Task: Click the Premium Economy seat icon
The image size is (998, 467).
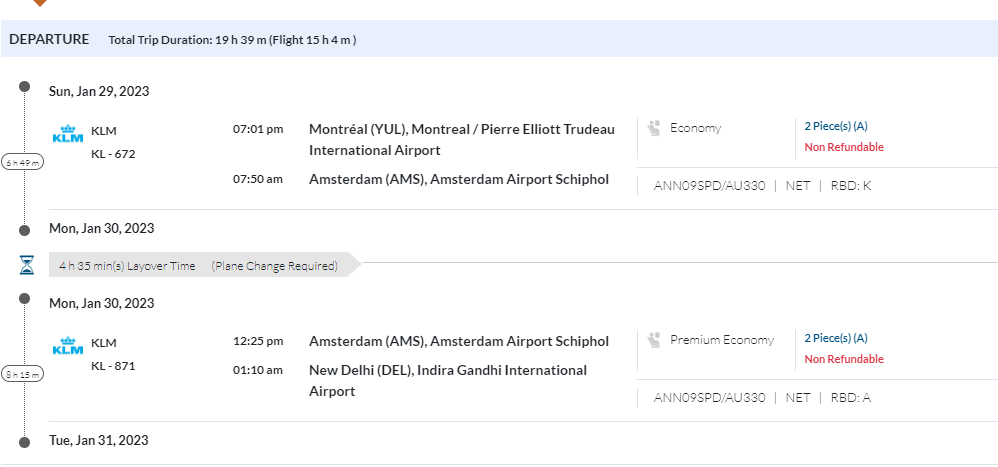Action: click(655, 340)
